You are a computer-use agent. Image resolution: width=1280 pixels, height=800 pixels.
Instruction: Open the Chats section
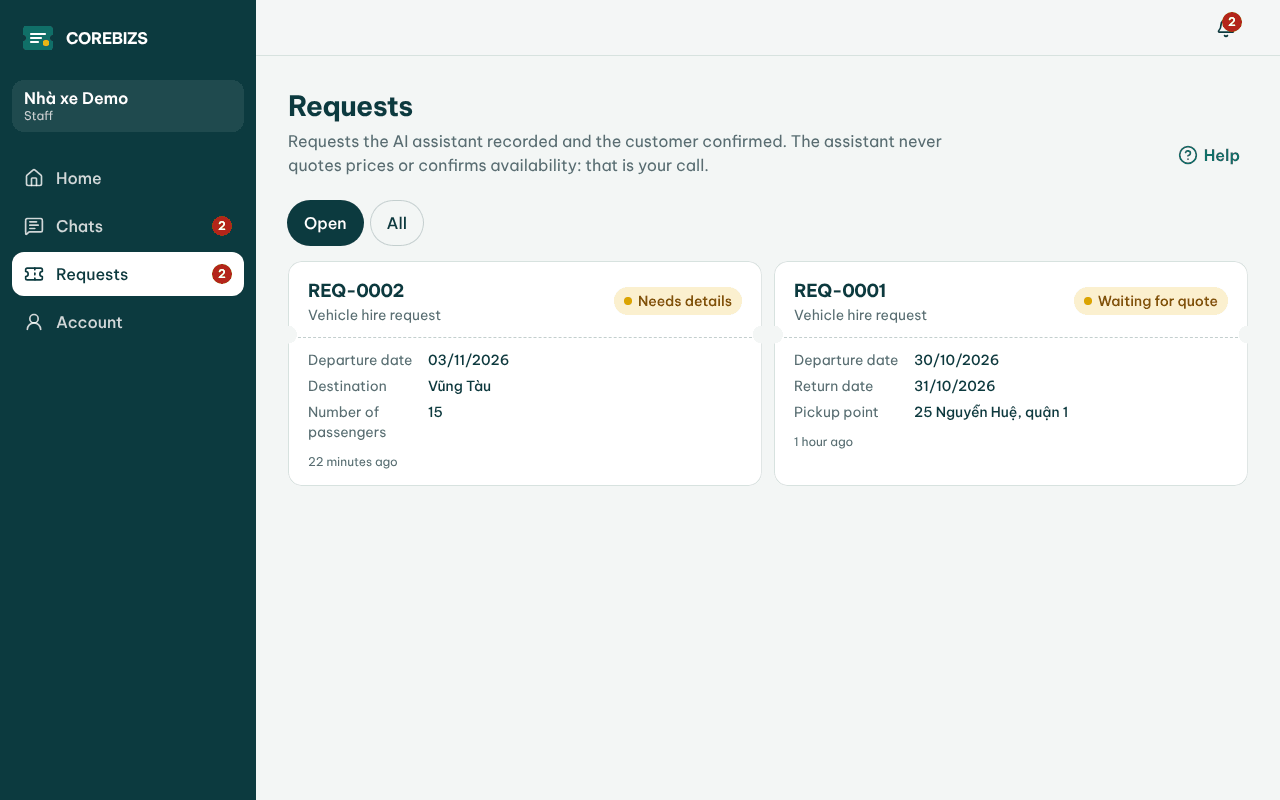point(128,226)
